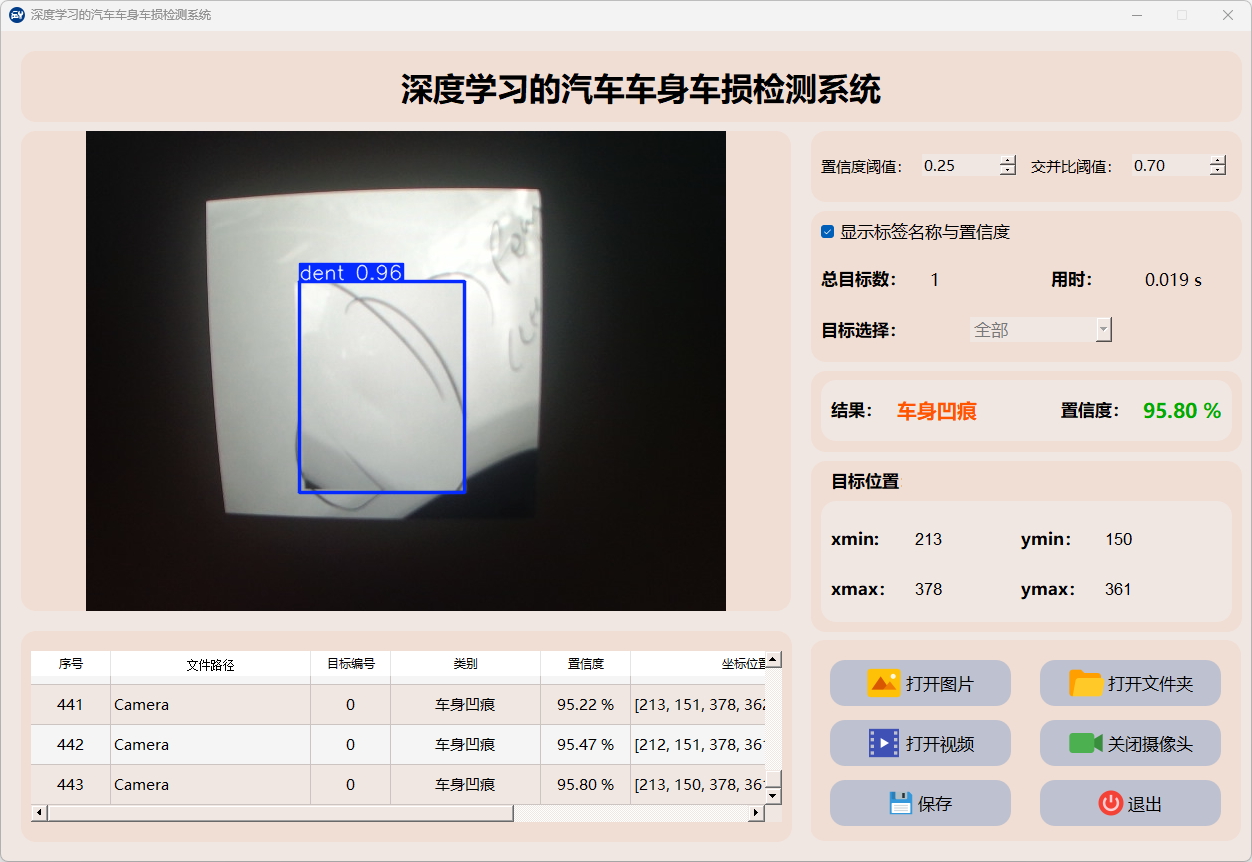Decrease the IoU threshold with down arrow
Image resolution: width=1252 pixels, height=862 pixels.
(x=1217, y=171)
